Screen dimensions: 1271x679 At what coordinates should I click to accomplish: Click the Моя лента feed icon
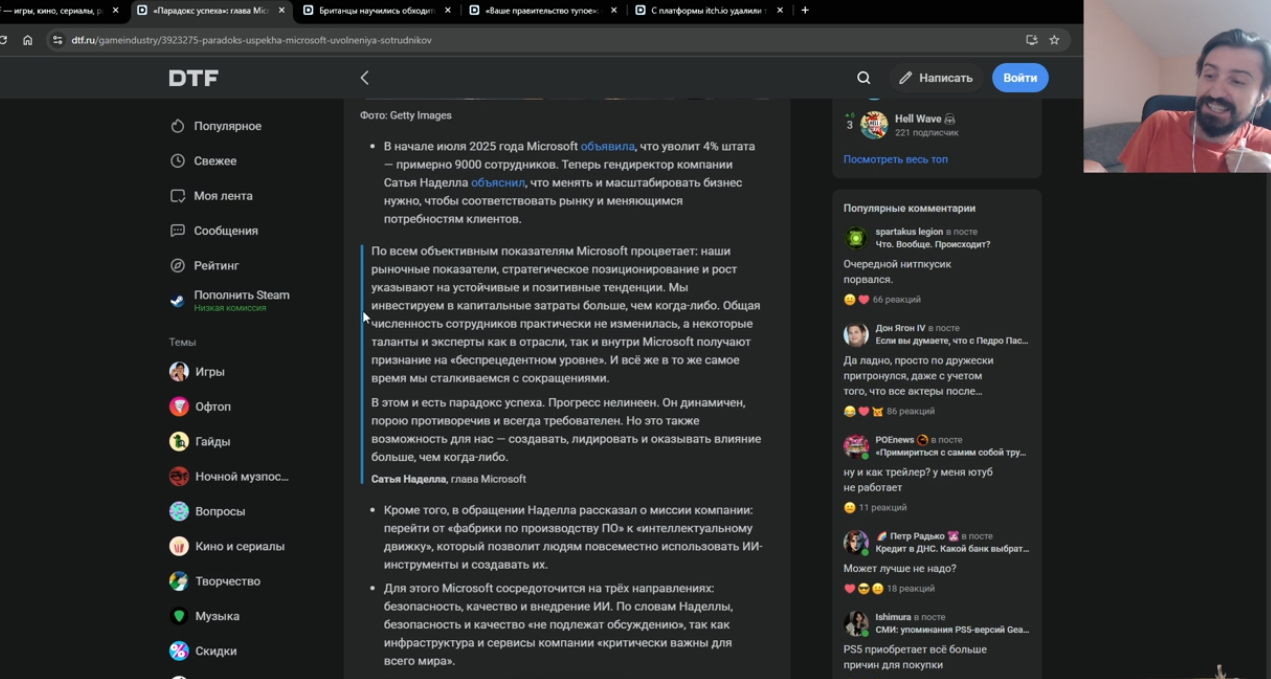(177, 196)
